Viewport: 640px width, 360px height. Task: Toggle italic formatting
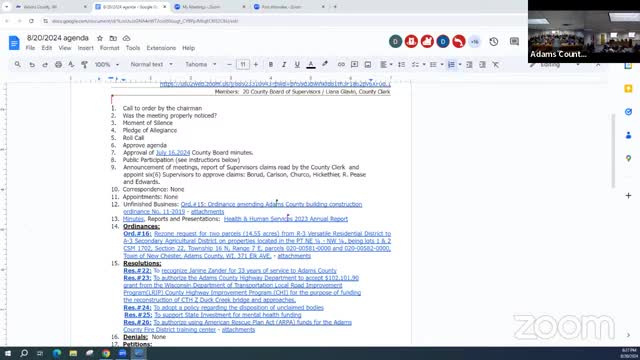(x=284, y=64)
